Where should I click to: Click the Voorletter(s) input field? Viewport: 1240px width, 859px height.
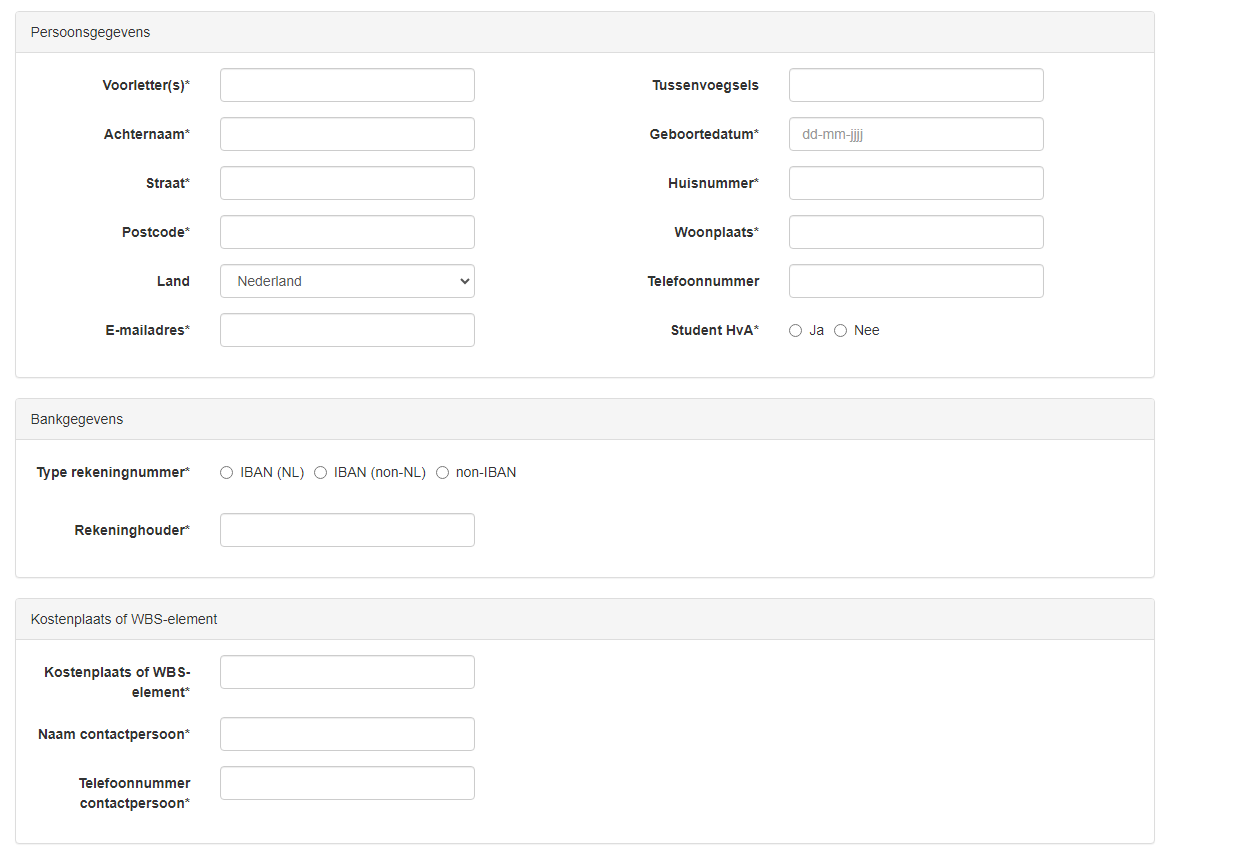coord(347,86)
